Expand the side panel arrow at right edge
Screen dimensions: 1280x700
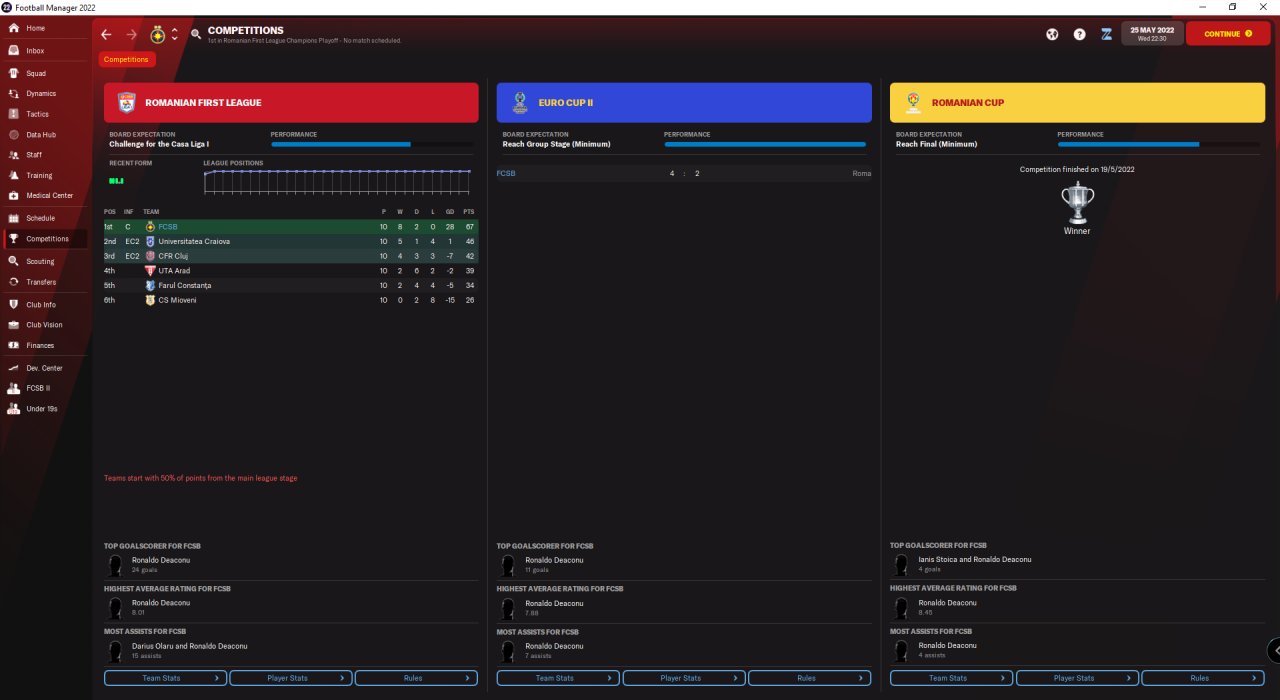point(1274,650)
